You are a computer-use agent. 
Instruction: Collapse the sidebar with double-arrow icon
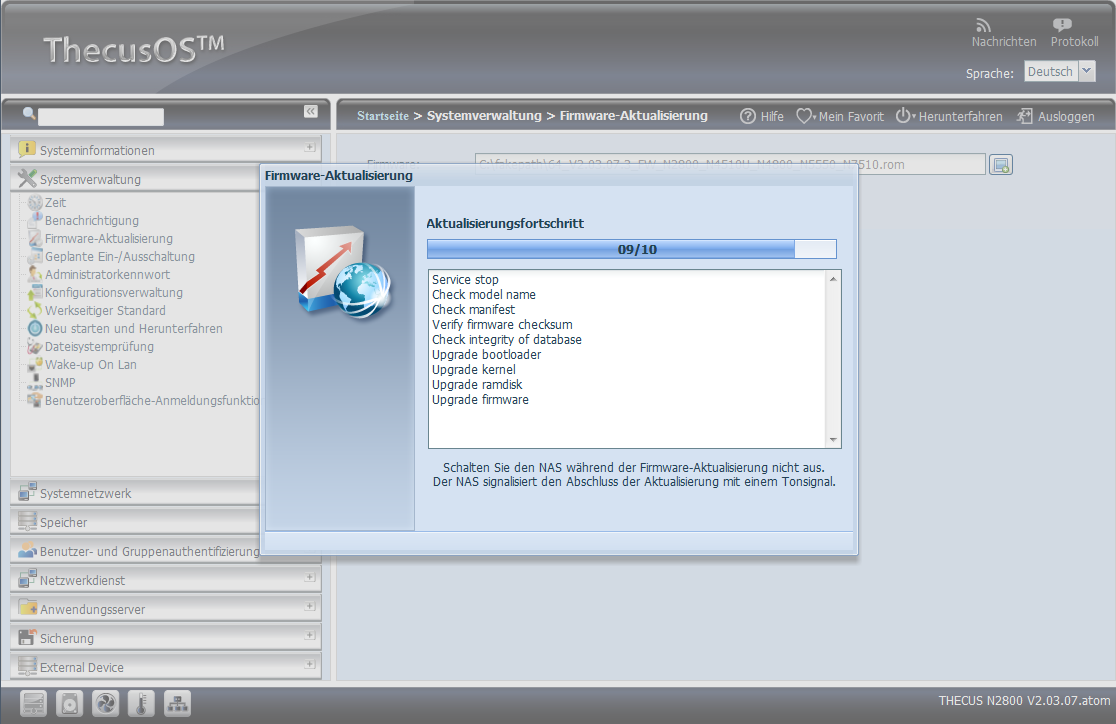click(310, 111)
